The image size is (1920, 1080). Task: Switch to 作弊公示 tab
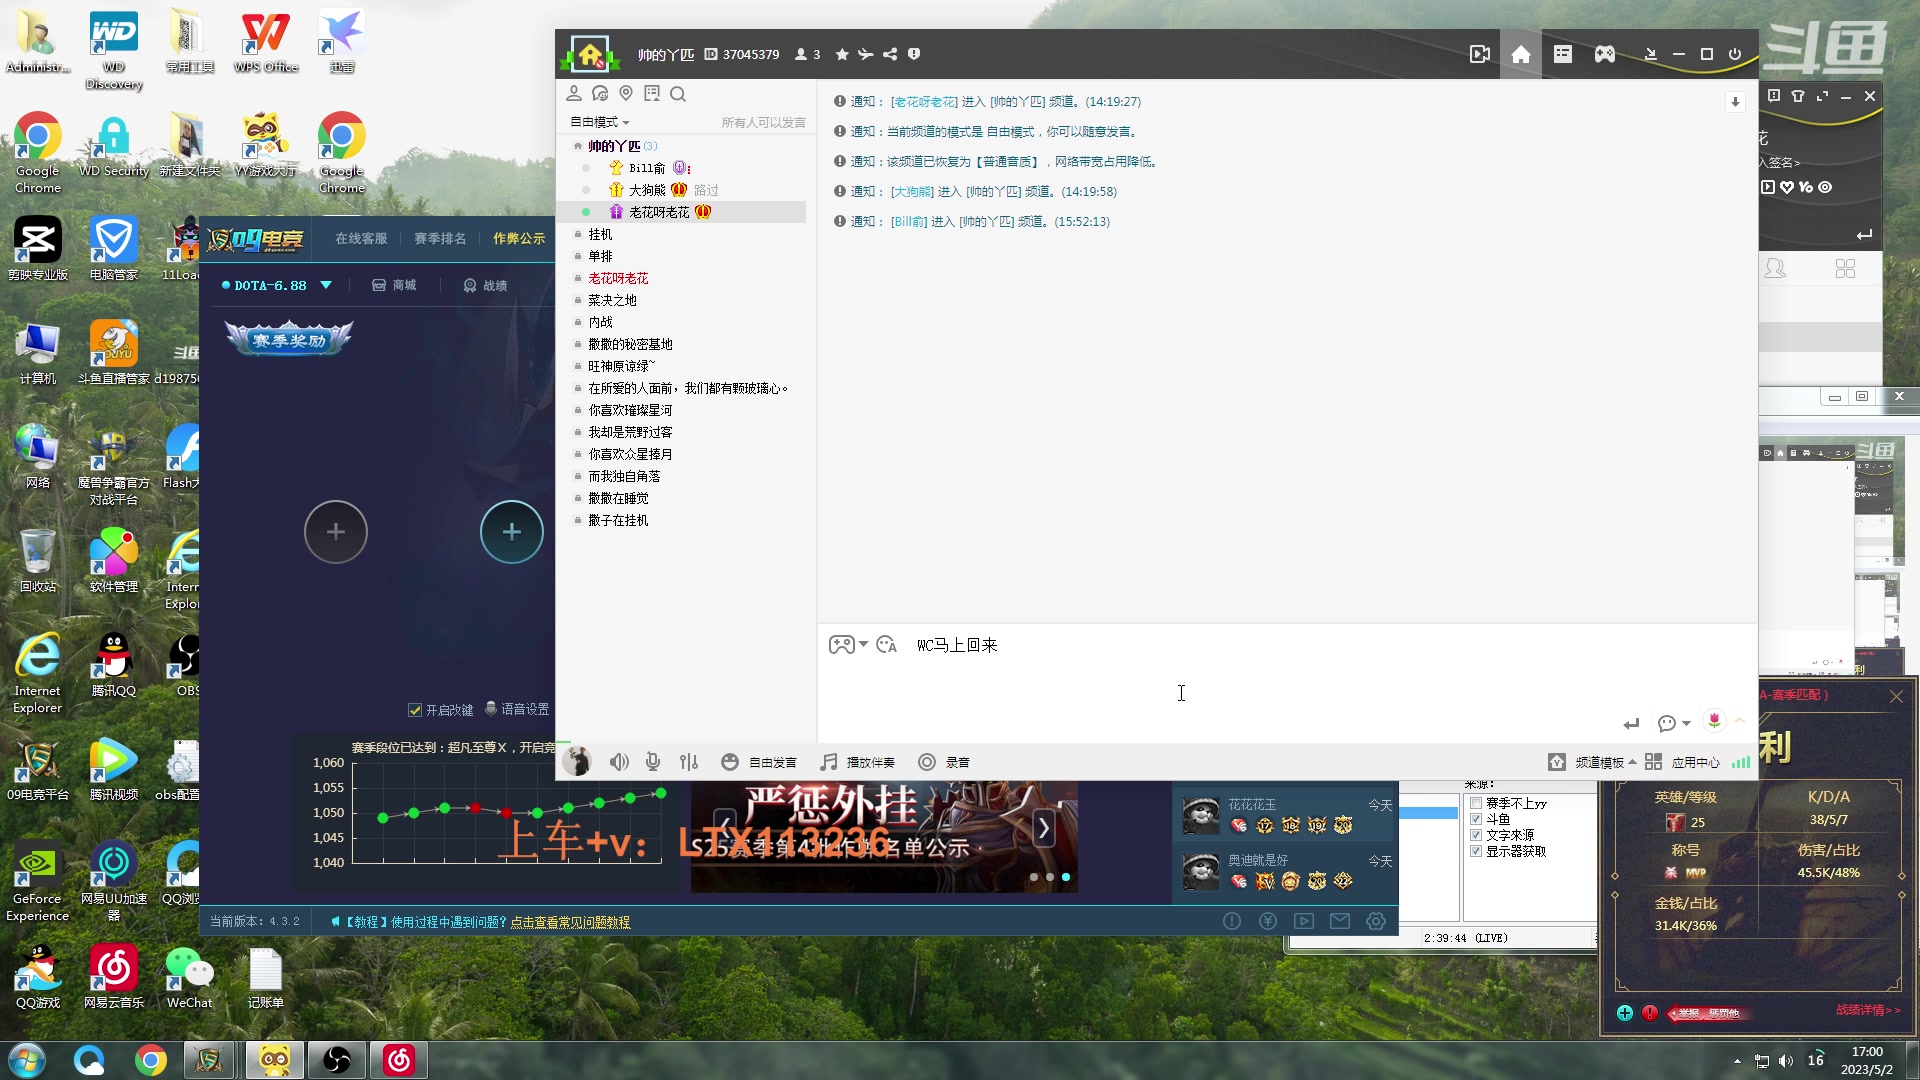pyautogui.click(x=519, y=238)
